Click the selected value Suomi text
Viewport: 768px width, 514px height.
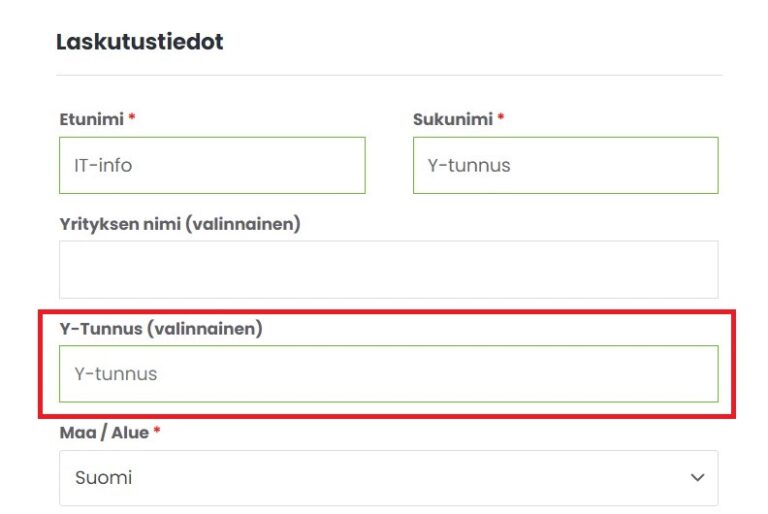click(x=104, y=478)
